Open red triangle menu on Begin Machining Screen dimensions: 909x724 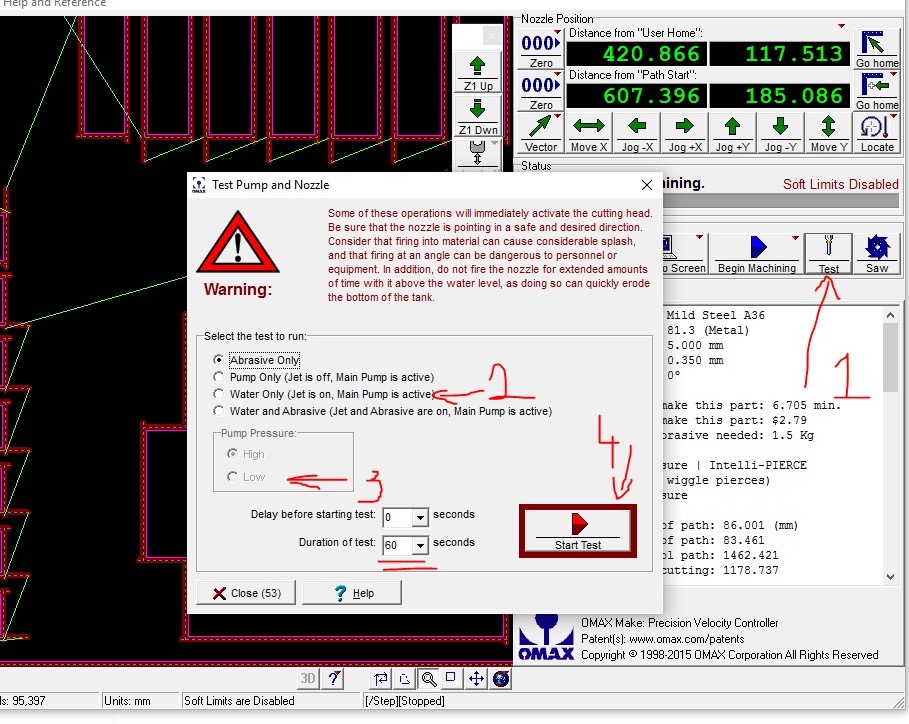pyautogui.click(x=795, y=238)
